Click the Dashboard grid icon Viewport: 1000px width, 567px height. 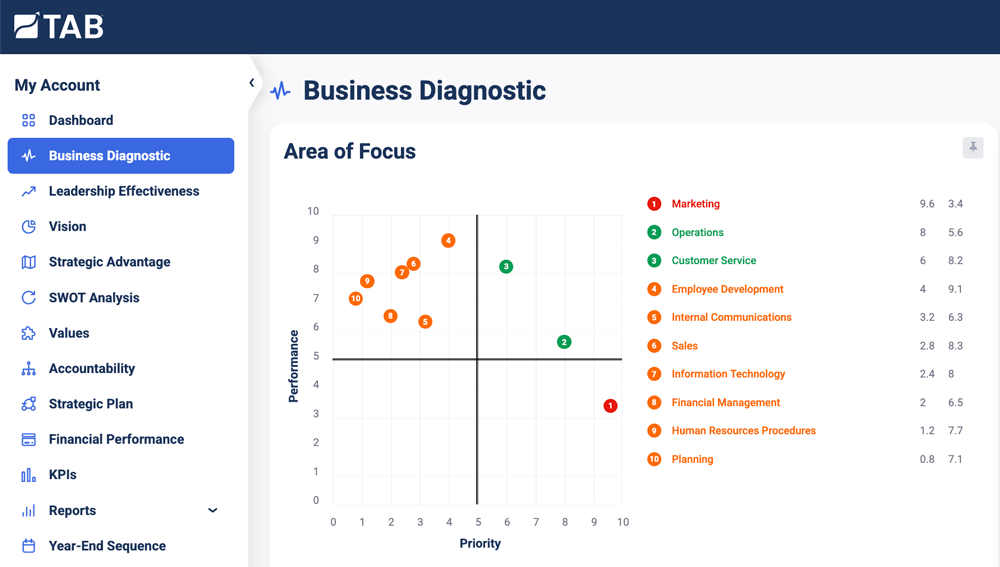click(x=29, y=120)
